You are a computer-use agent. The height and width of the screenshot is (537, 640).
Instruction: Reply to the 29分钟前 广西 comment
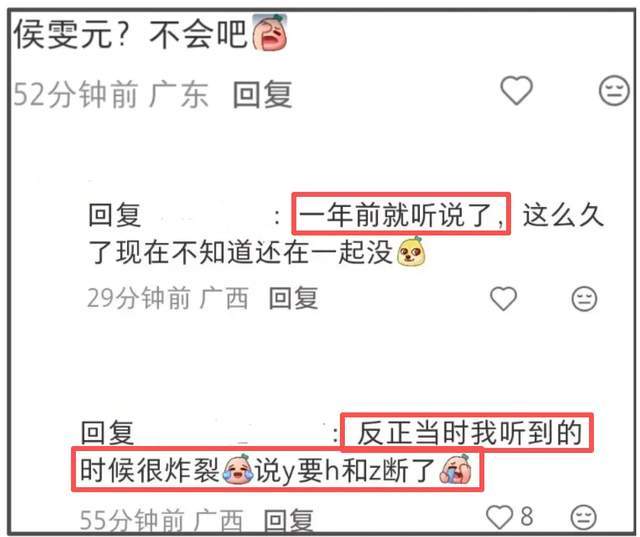click(293, 298)
